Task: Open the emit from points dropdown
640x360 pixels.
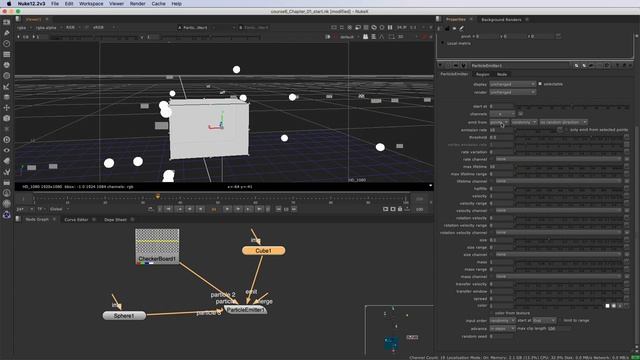Action: point(499,122)
